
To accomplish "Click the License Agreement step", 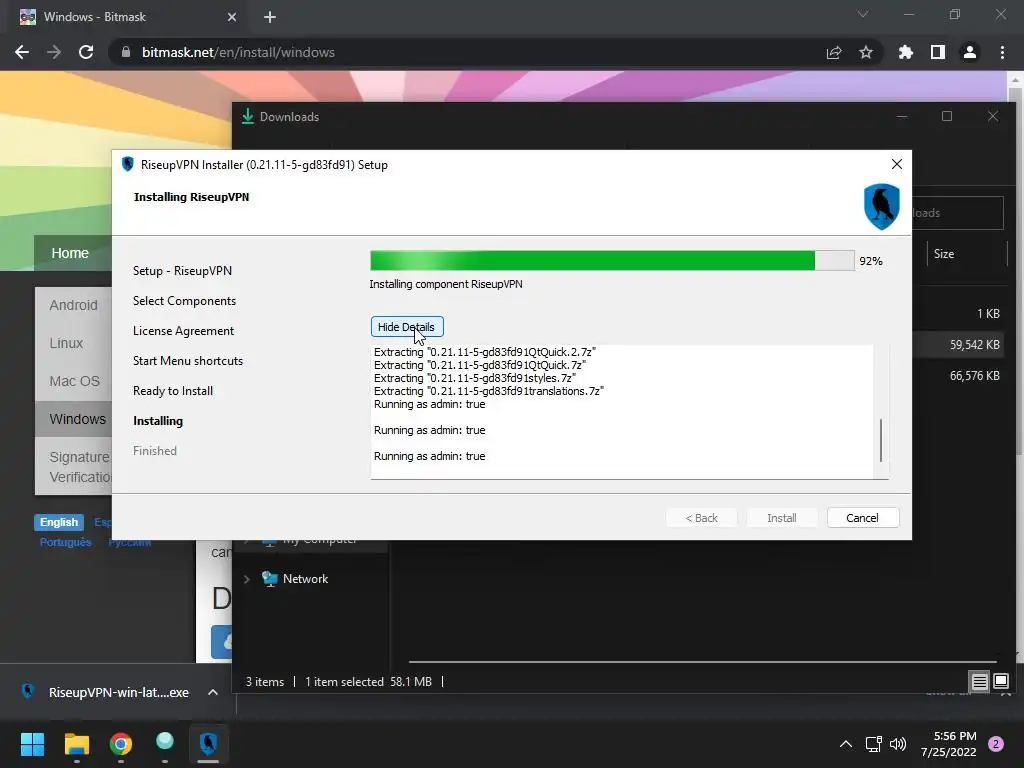I will point(184,331).
